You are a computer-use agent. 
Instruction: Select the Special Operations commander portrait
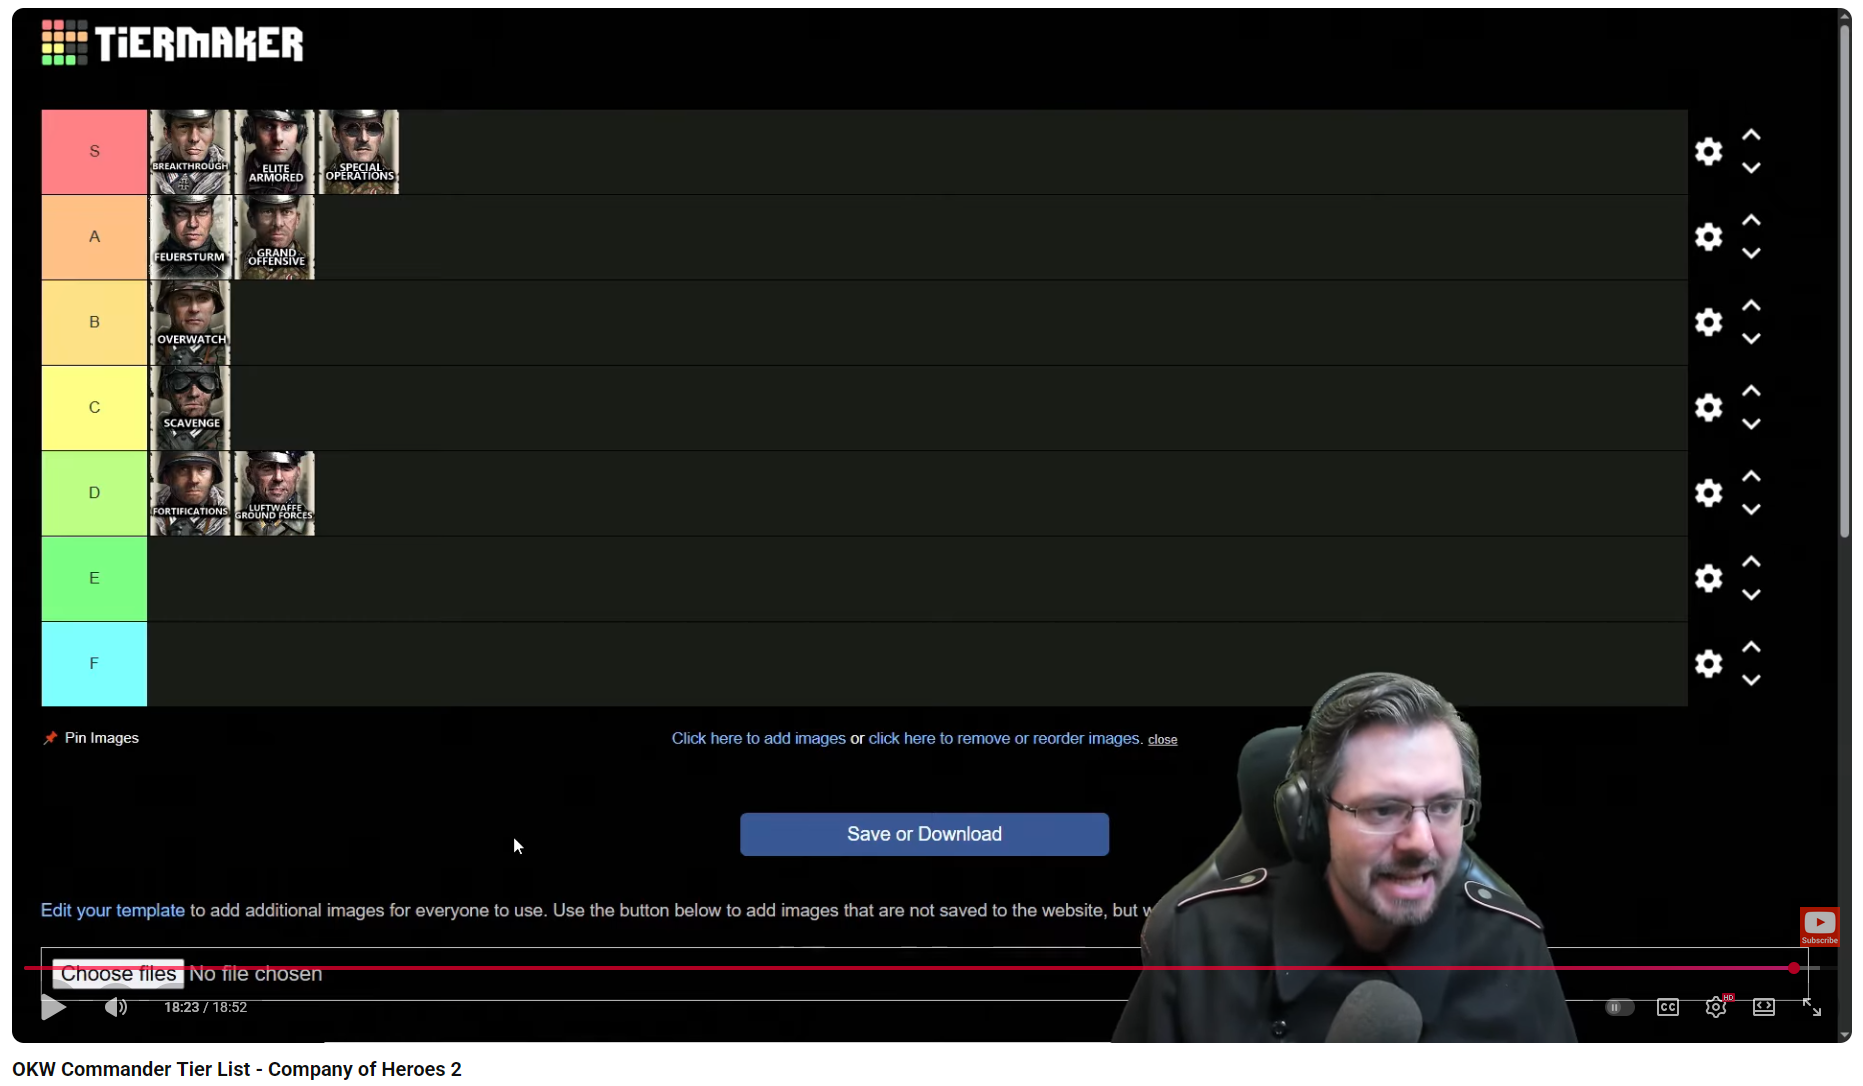click(x=358, y=152)
